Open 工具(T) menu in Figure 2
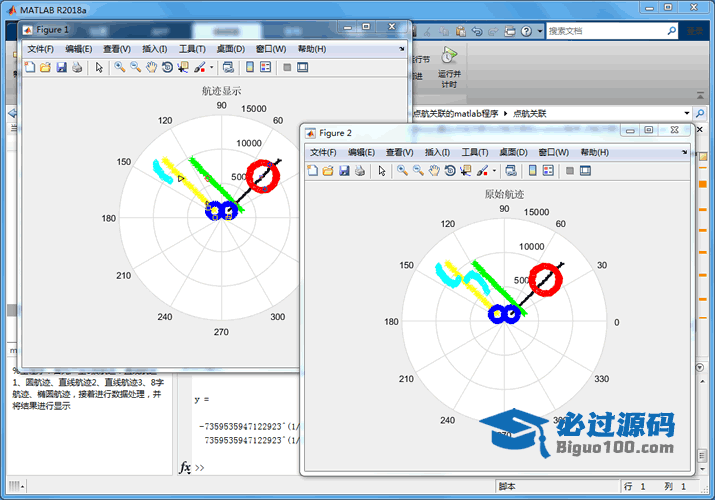Screen dimensions: 715x500 click(475, 152)
